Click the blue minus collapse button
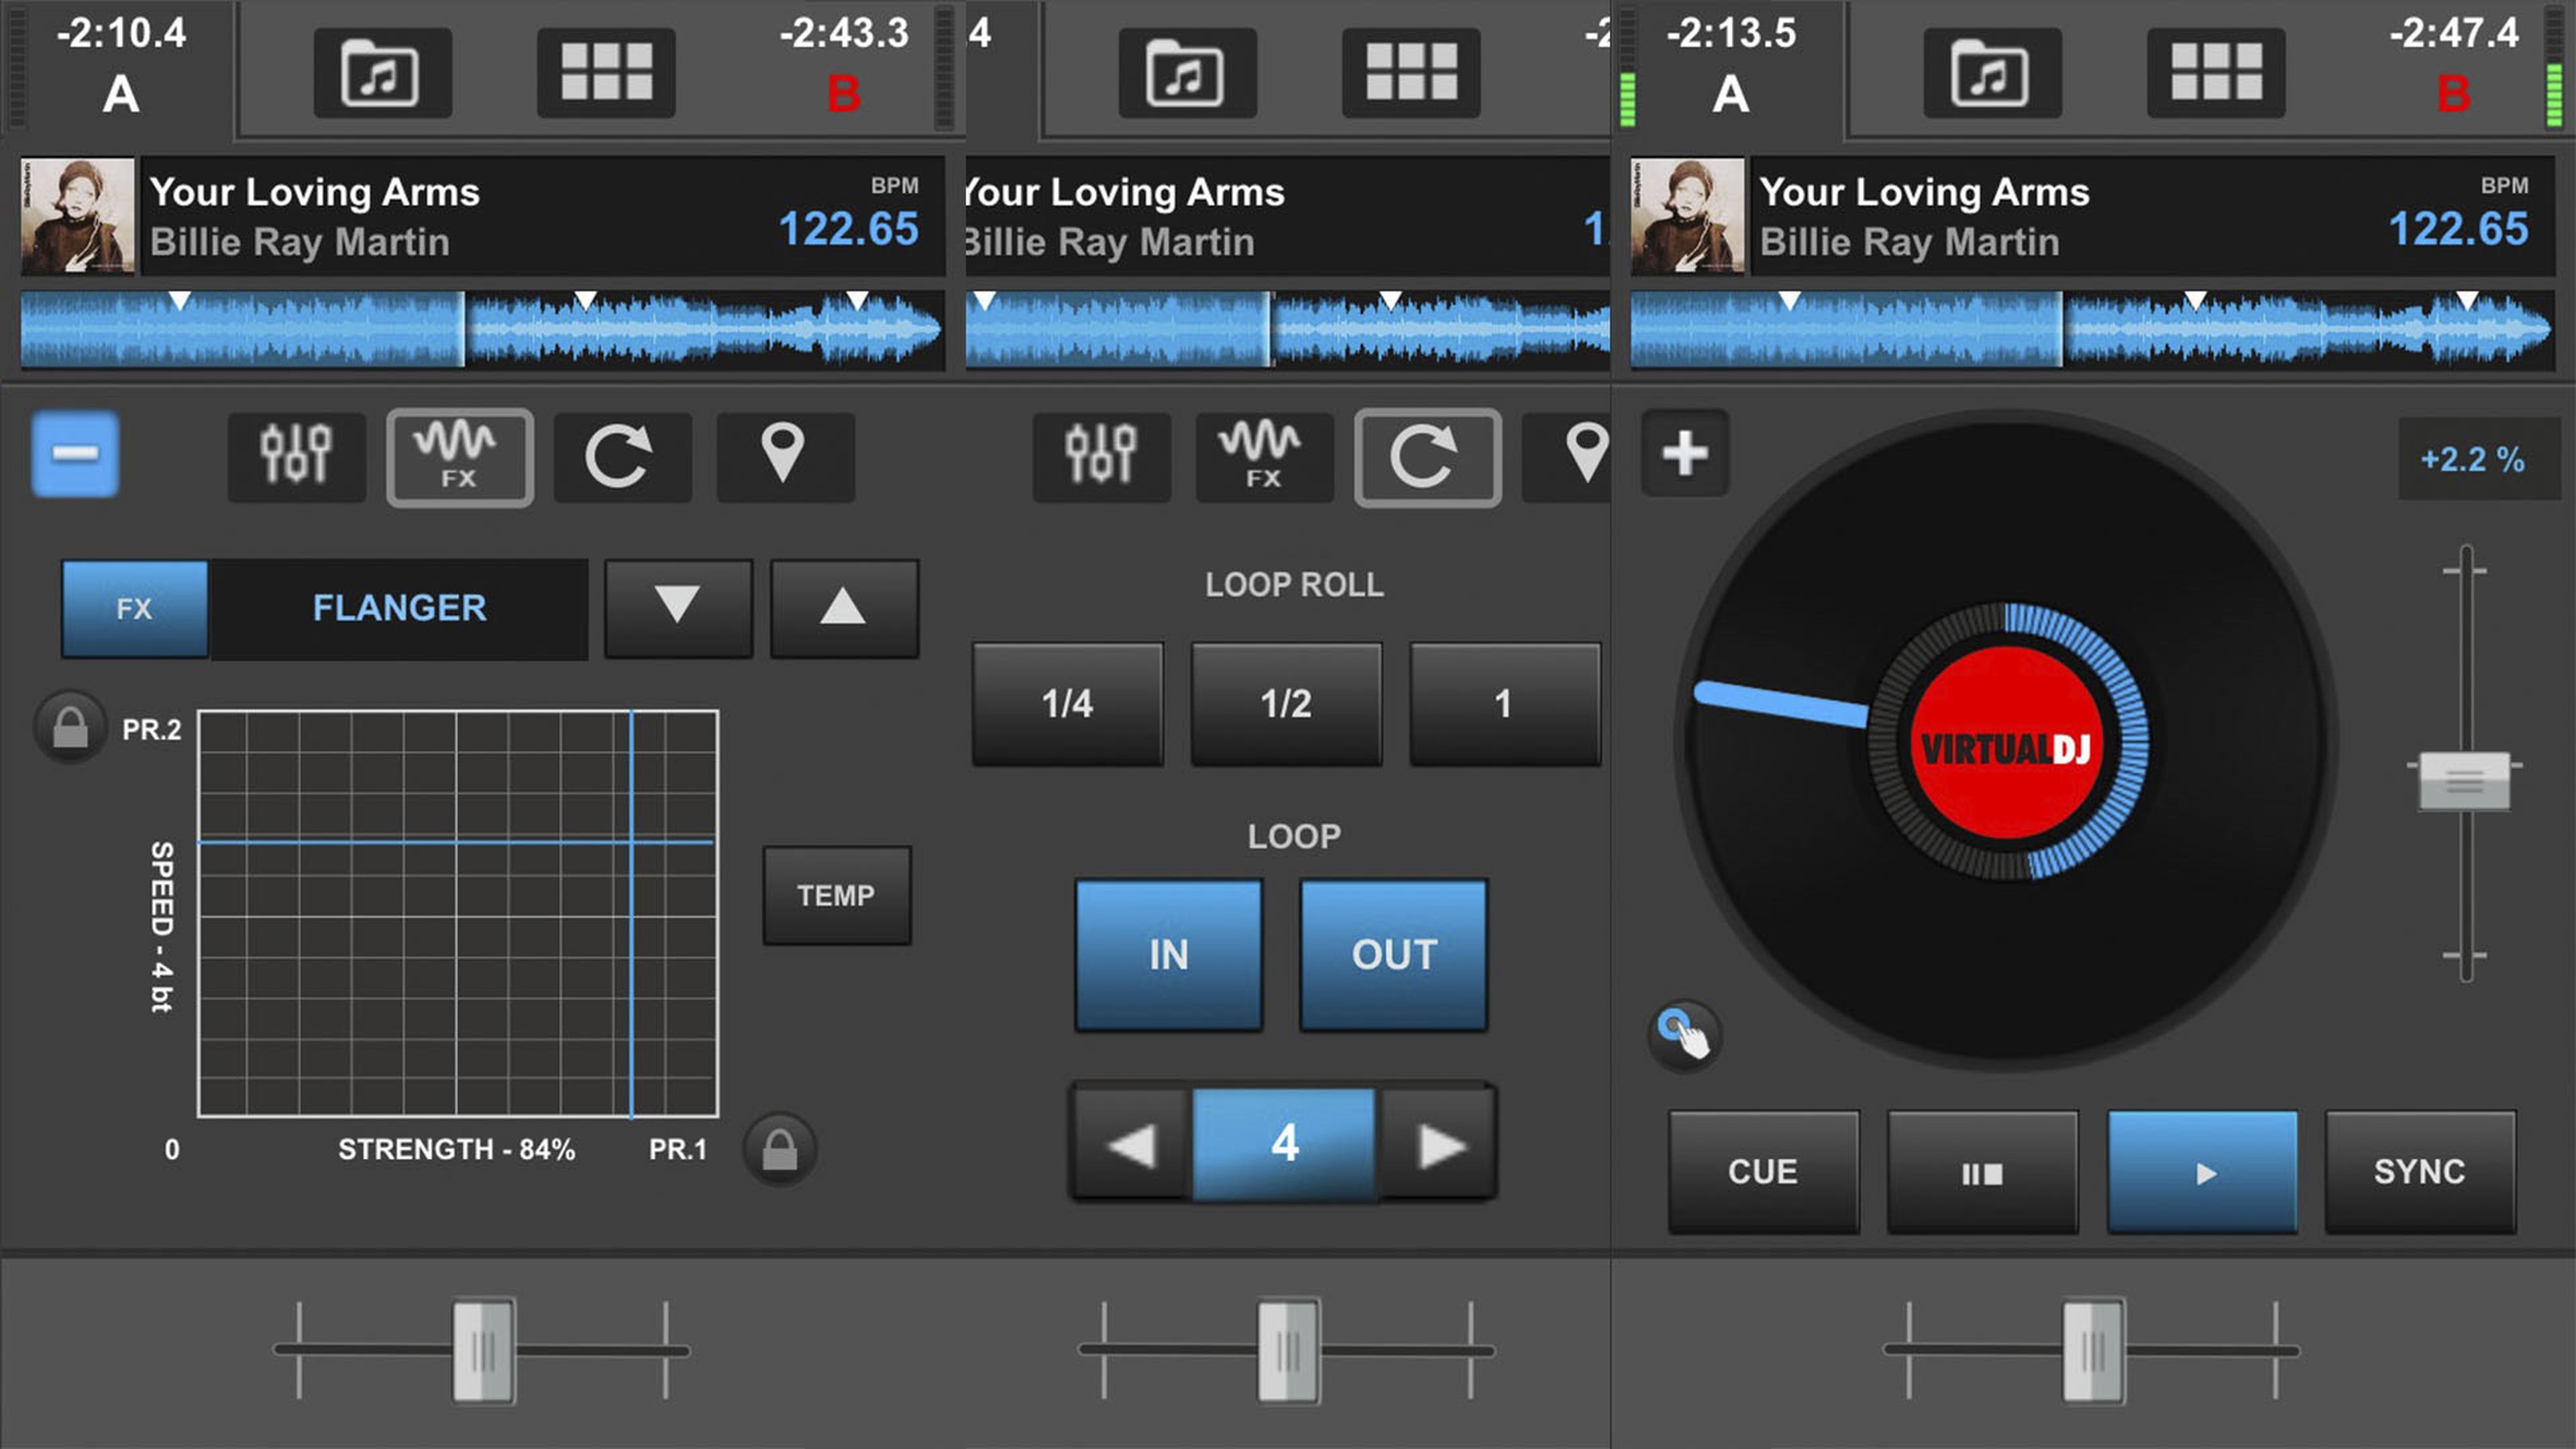The image size is (2576, 1449). point(75,455)
